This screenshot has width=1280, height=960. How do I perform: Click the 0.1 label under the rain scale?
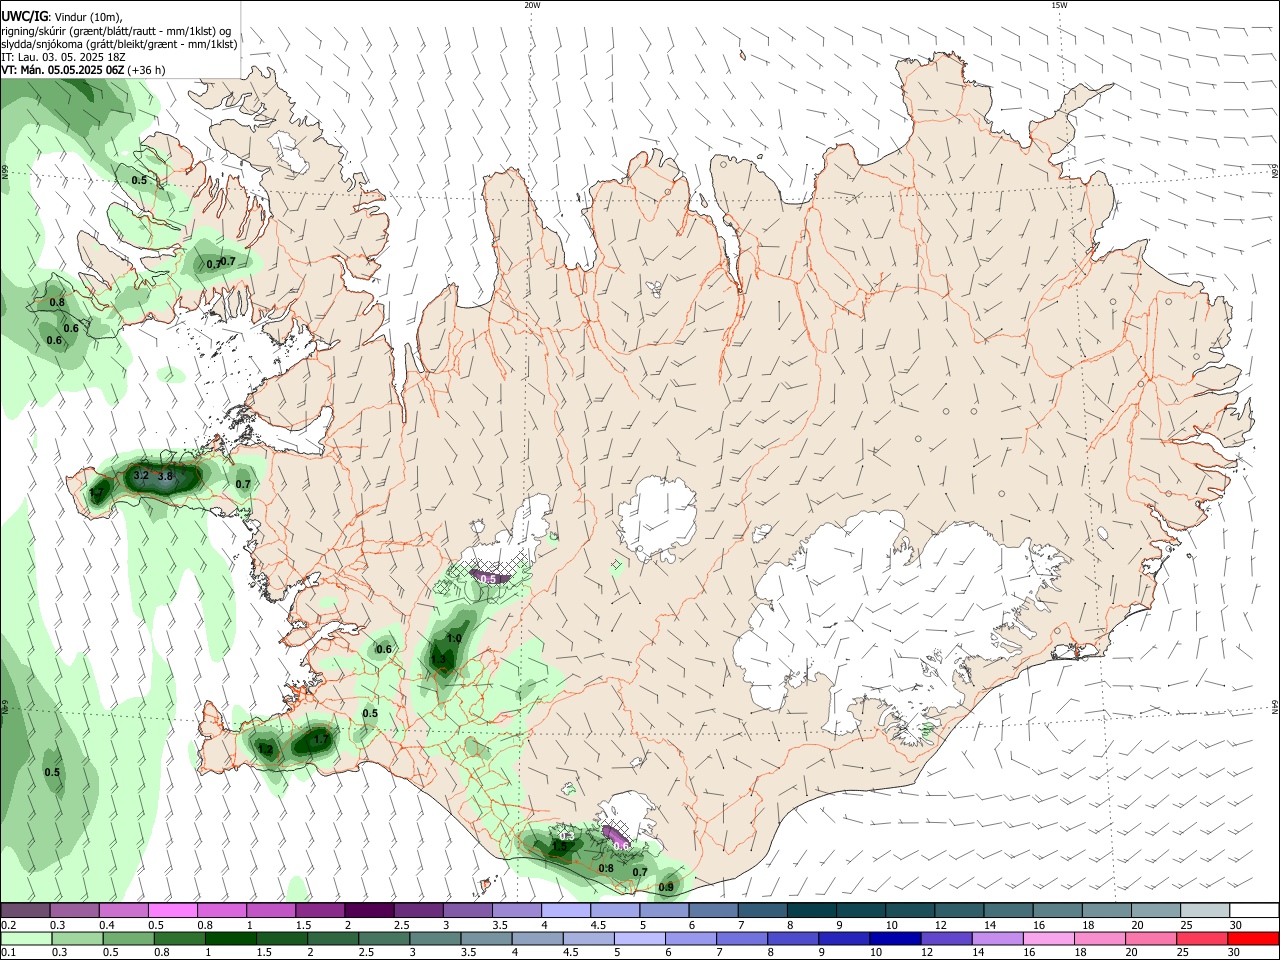tap(7, 952)
